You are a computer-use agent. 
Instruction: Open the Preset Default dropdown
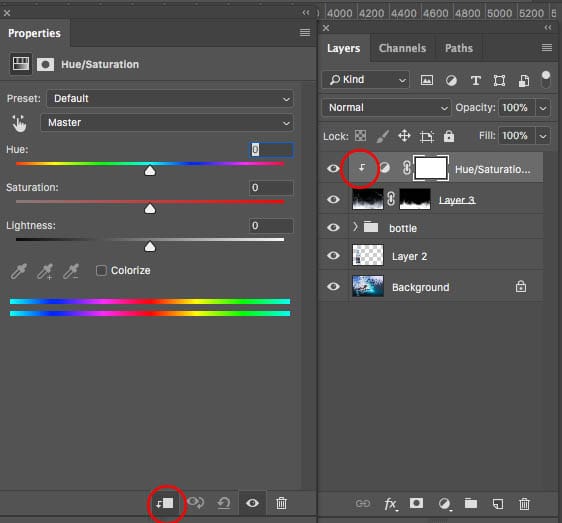(170, 99)
